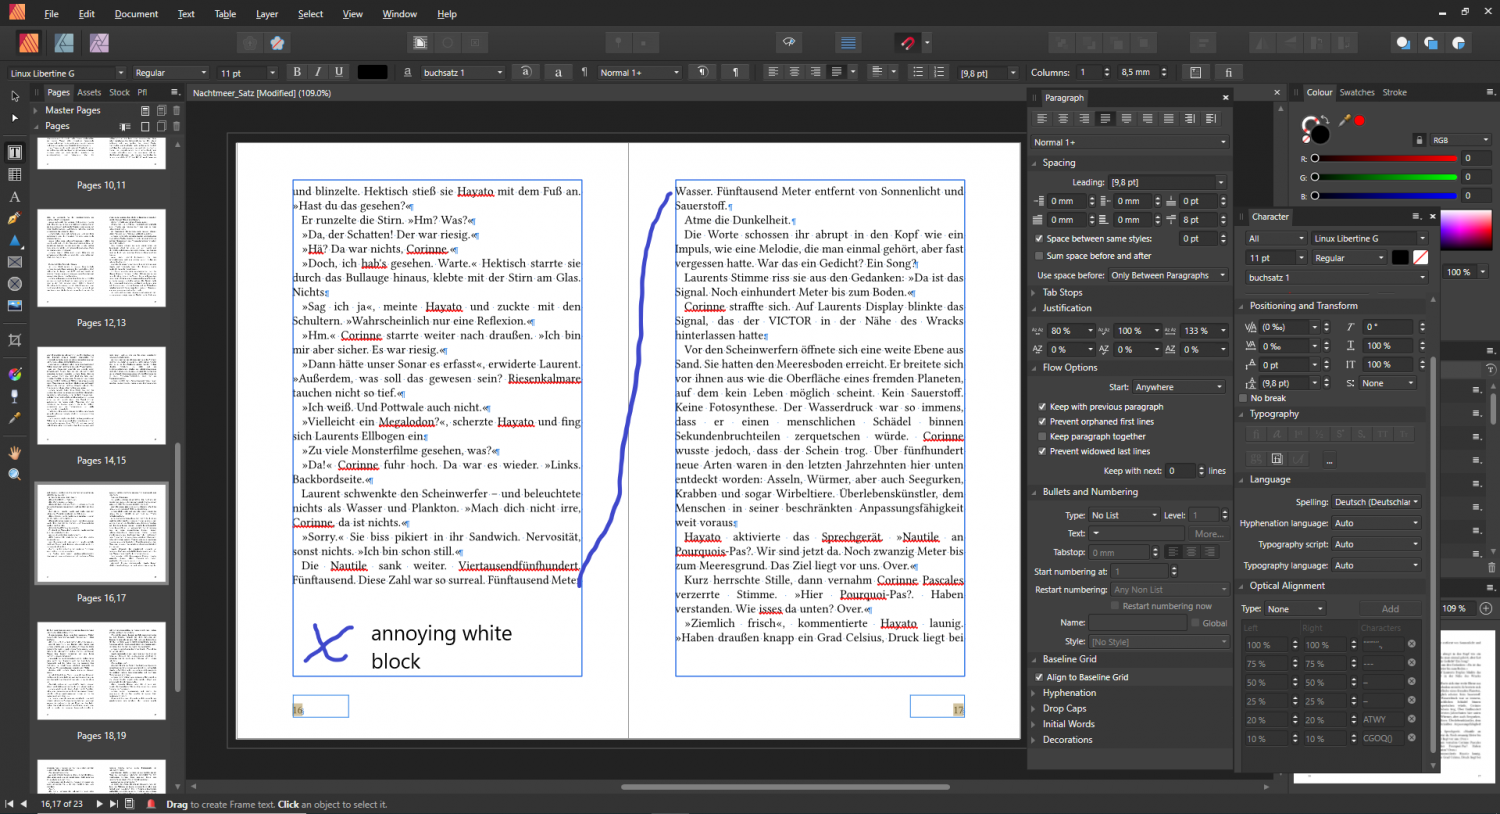Open the Layer menu
Viewport: 1500px width, 814px height.
[x=267, y=14]
